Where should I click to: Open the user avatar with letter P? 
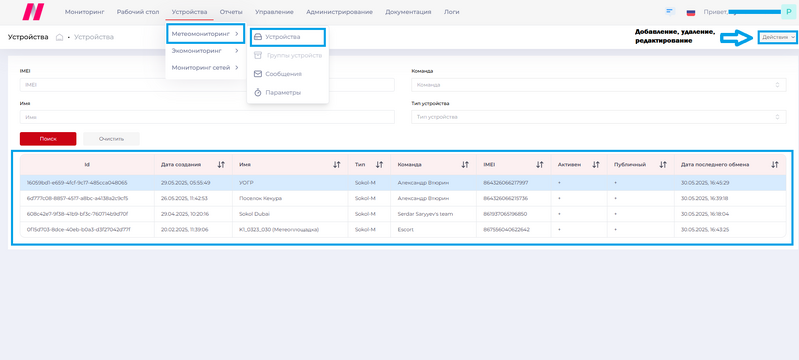click(789, 11)
